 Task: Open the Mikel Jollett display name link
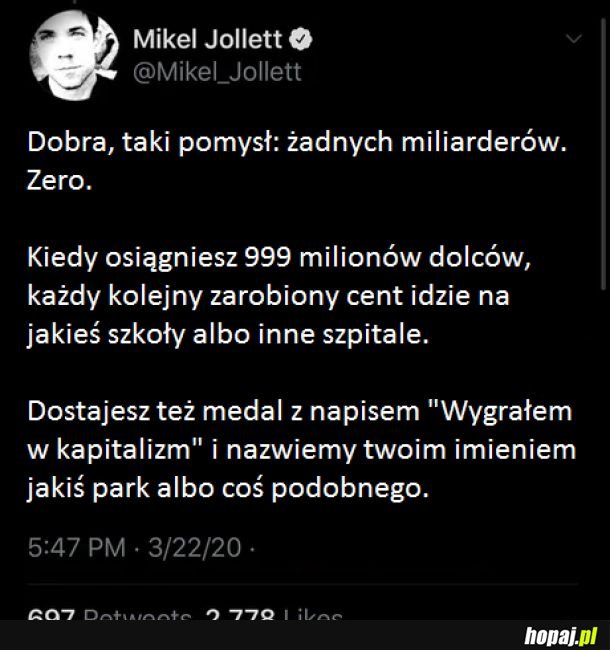coord(208,40)
